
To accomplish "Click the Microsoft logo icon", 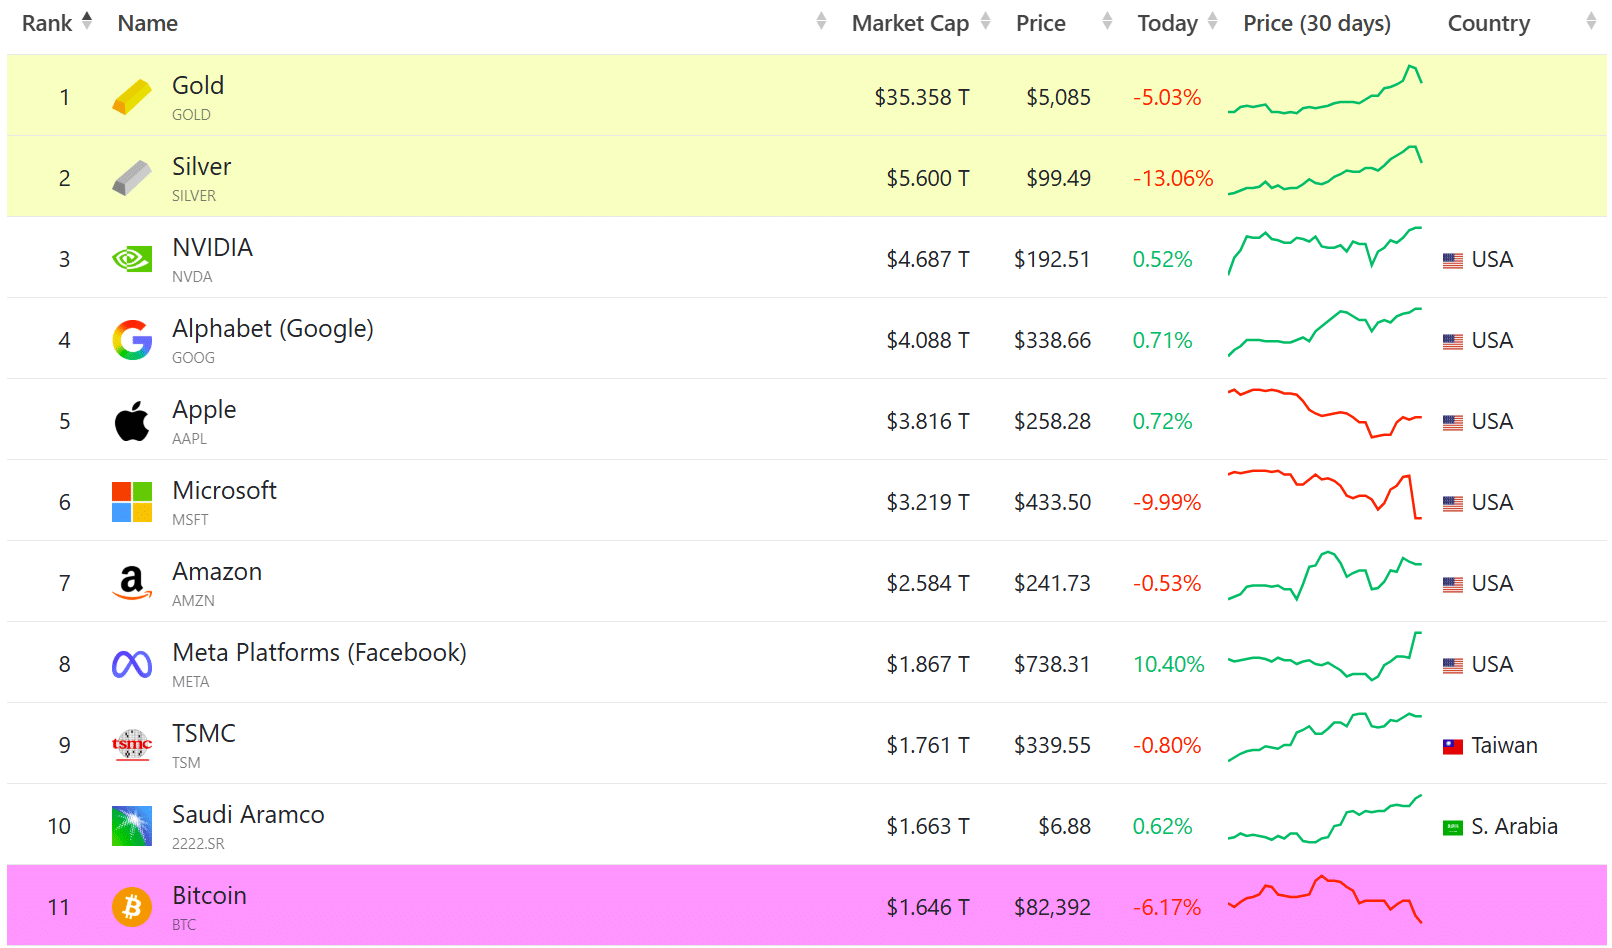I will coord(131,501).
